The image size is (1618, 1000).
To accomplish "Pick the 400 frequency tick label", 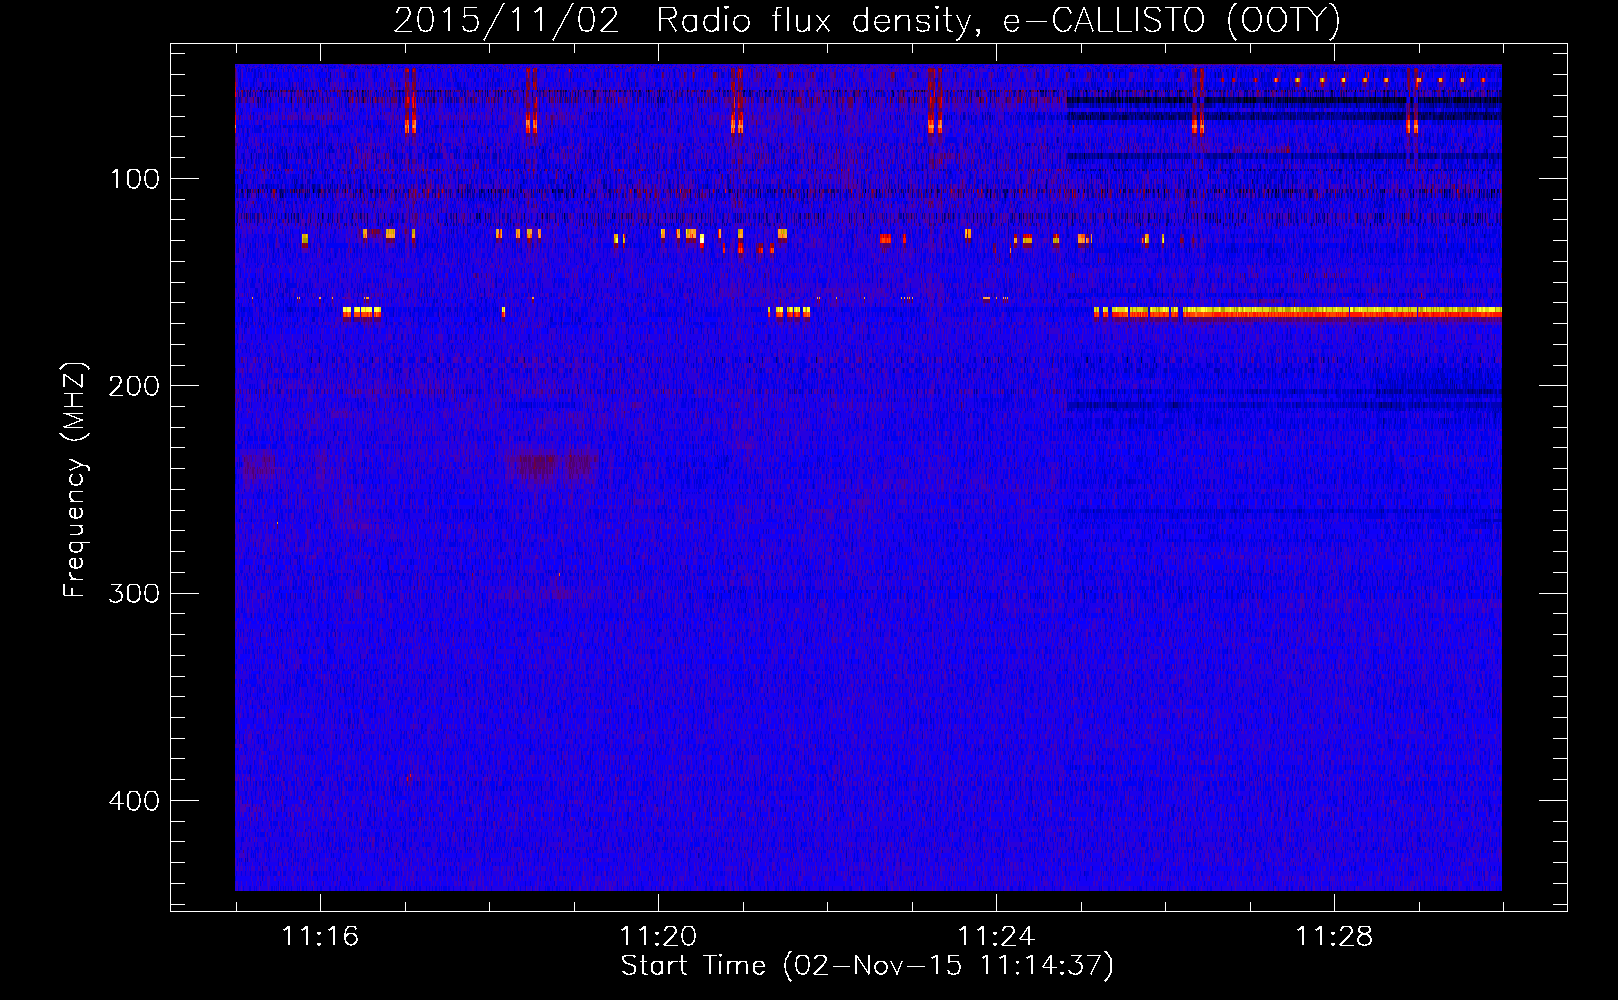I will click(x=133, y=801).
